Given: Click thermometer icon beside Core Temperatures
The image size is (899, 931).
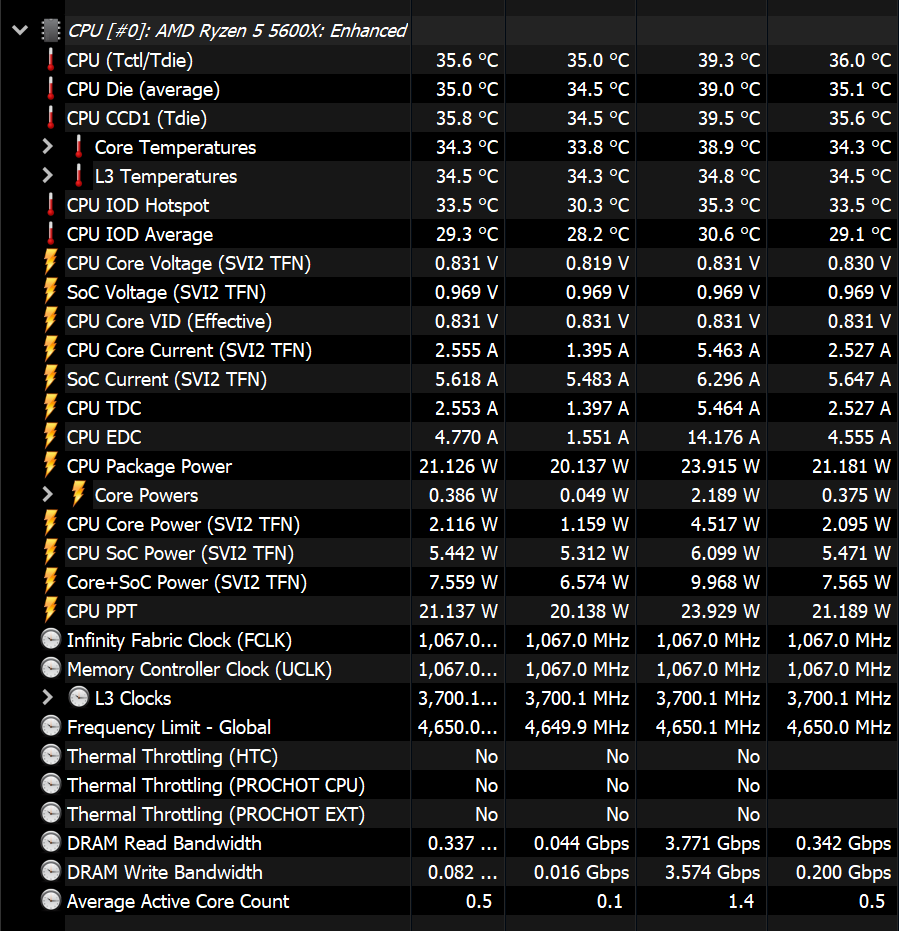Looking at the screenshot, I should (78, 147).
